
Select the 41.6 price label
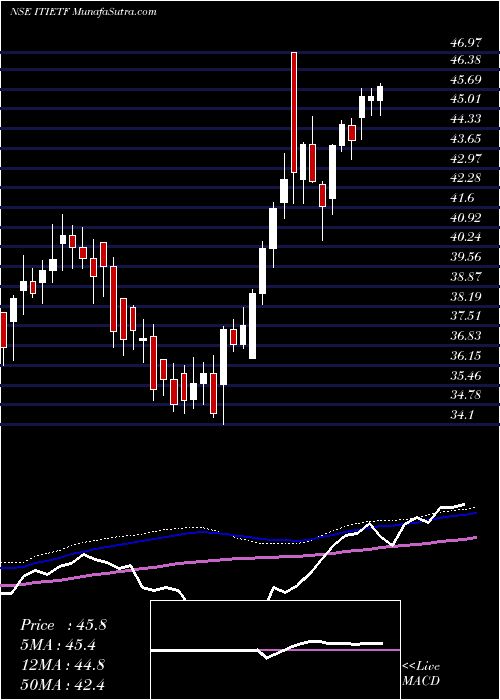pyautogui.click(x=462, y=198)
